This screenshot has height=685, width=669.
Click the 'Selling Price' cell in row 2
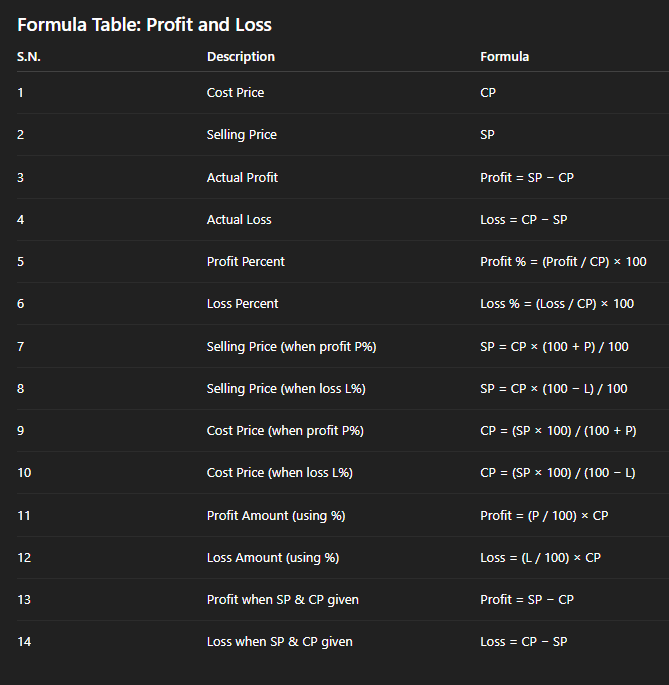pyautogui.click(x=241, y=135)
